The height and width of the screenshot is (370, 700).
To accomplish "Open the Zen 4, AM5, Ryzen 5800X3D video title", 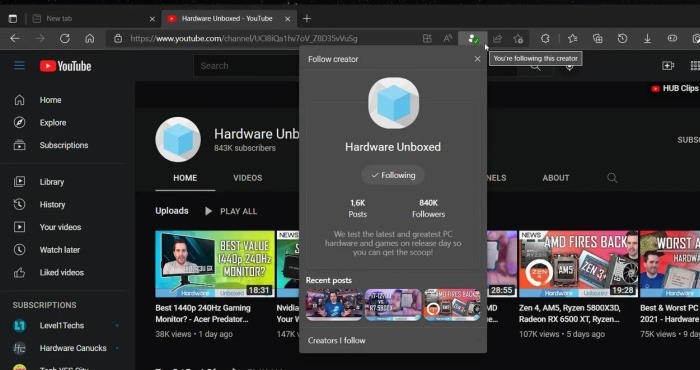I will click(x=570, y=314).
